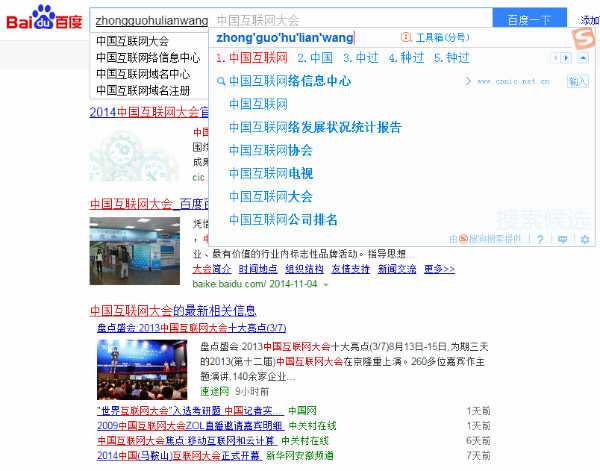Collapse the IME suggestions with up arrow

583,58
